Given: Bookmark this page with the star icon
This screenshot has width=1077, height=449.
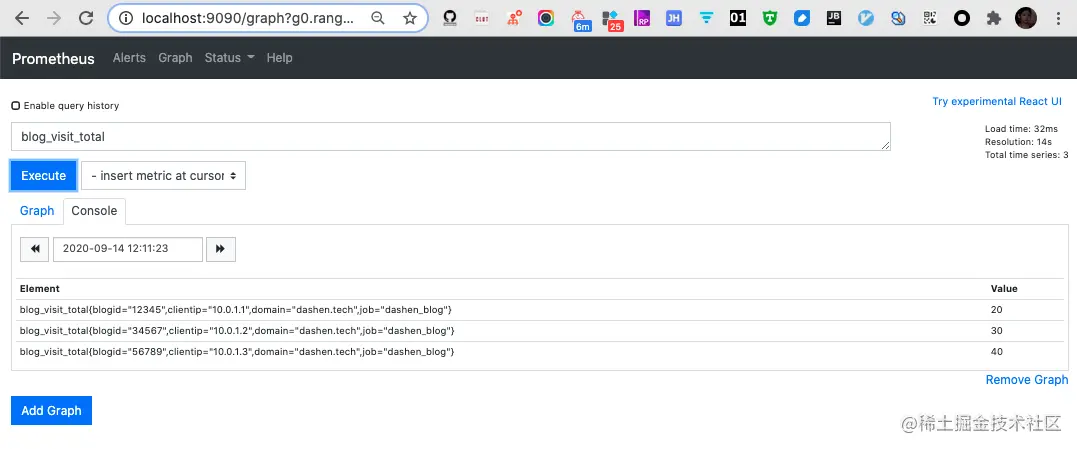Looking at the screenshot, I should (410, 19).
